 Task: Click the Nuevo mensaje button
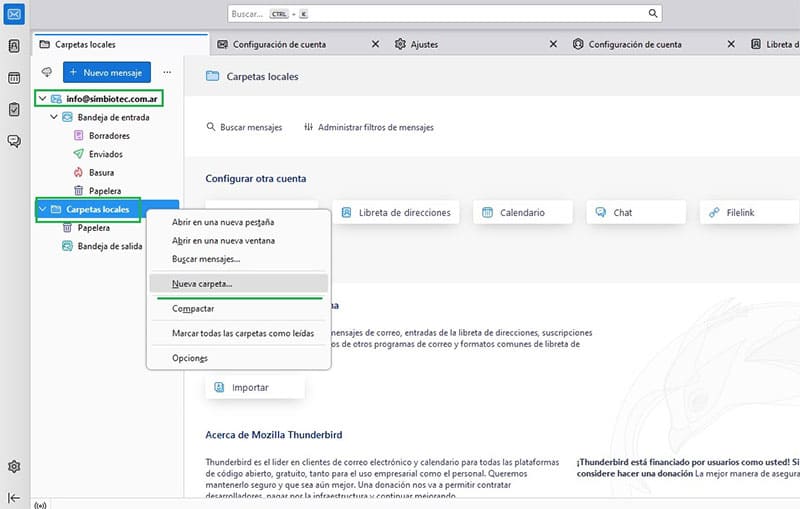pos(107,72)
